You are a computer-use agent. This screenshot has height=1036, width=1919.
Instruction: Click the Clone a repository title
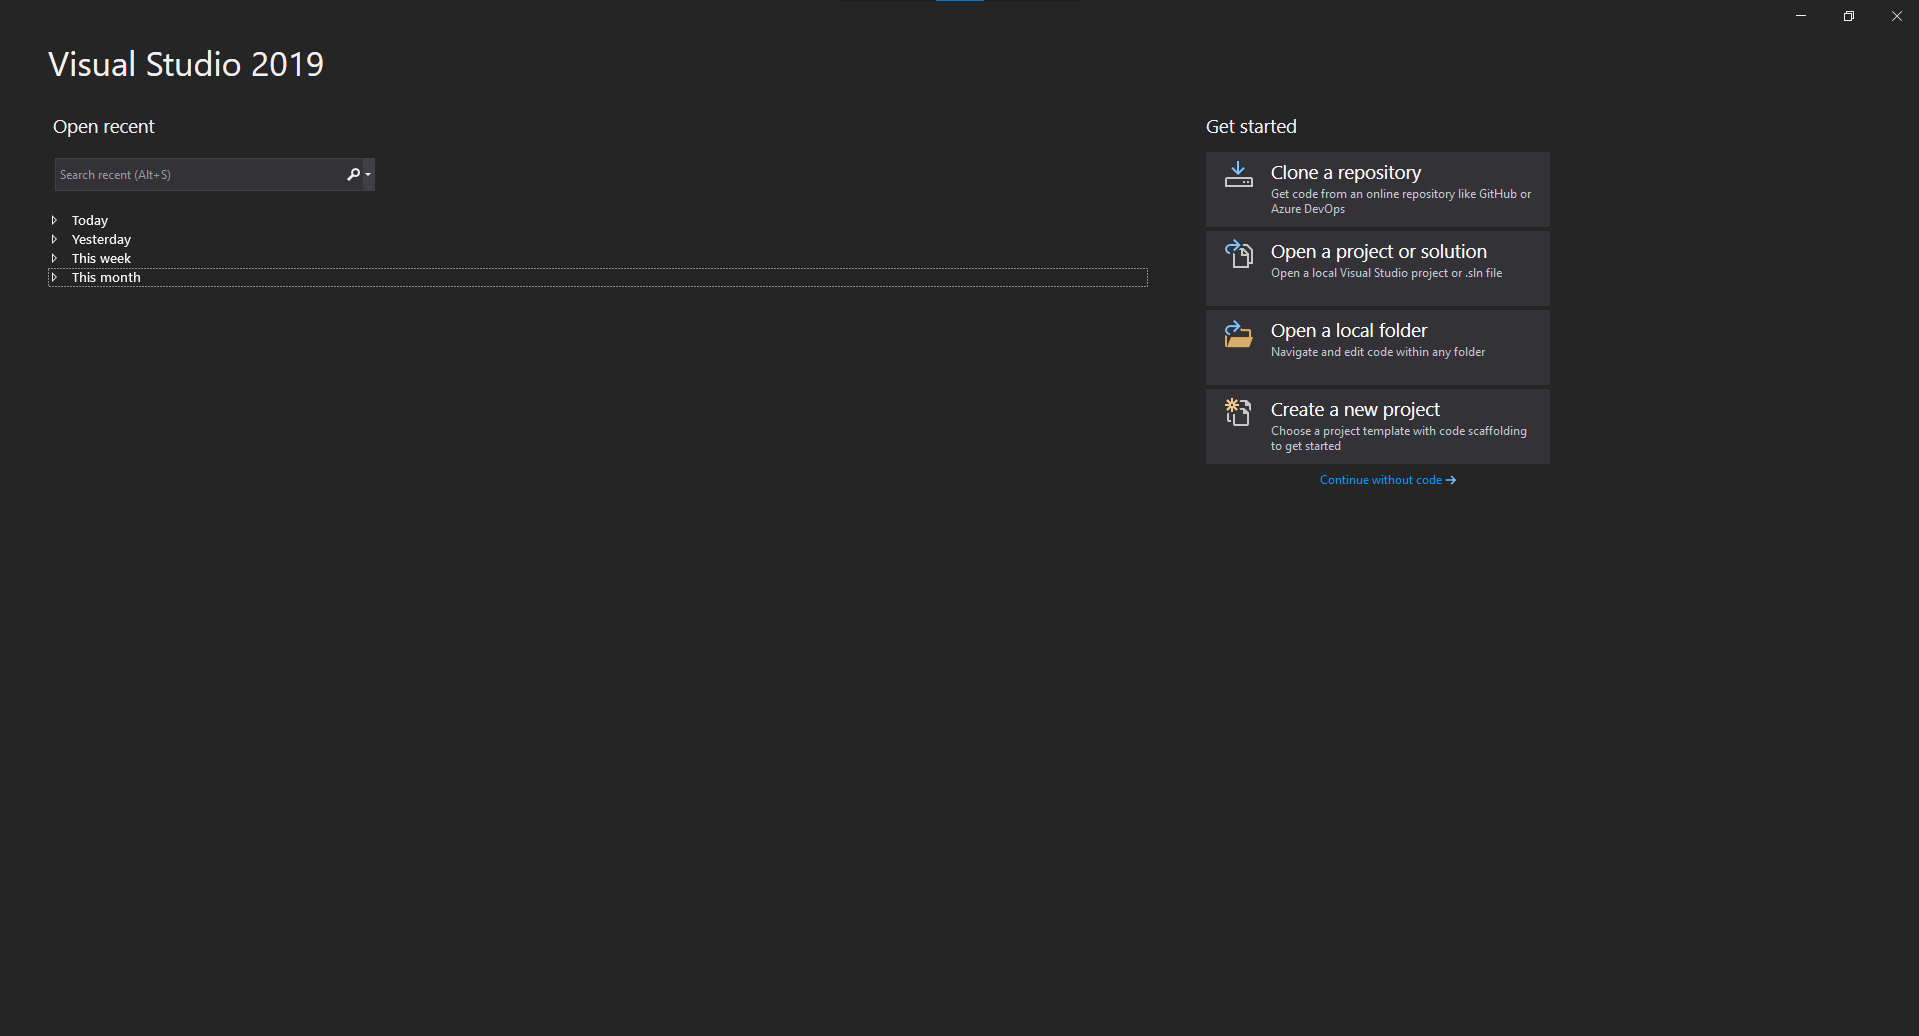pos(1345,173)
